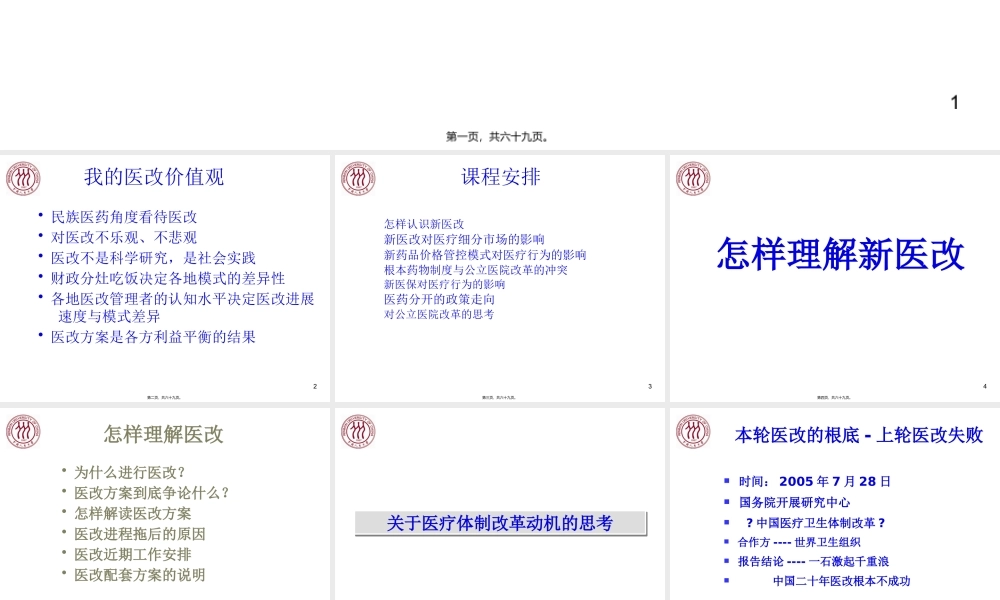Click the gray box '关于医疗体制改革动机的思考'
1000x600 pixels.
click(x=499, y=522)
